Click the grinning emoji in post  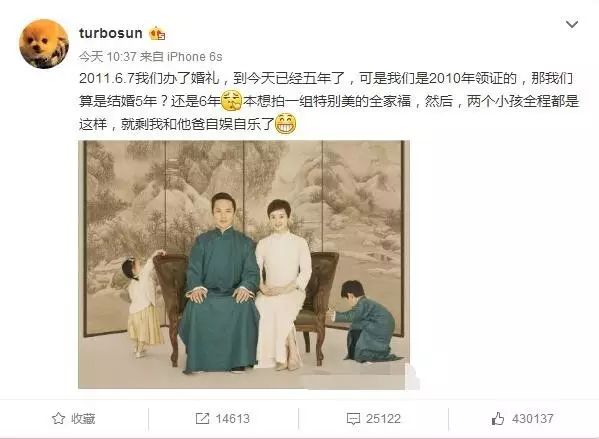pyautogui.click(x=285, y=123)
